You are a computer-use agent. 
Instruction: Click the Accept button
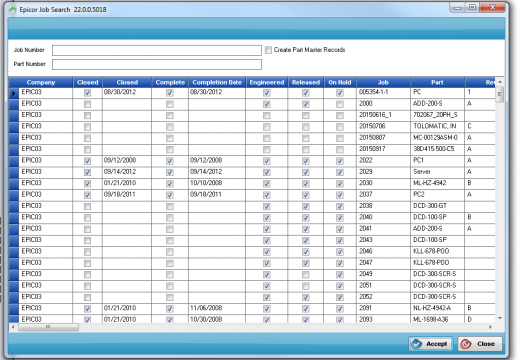(431, 344)
